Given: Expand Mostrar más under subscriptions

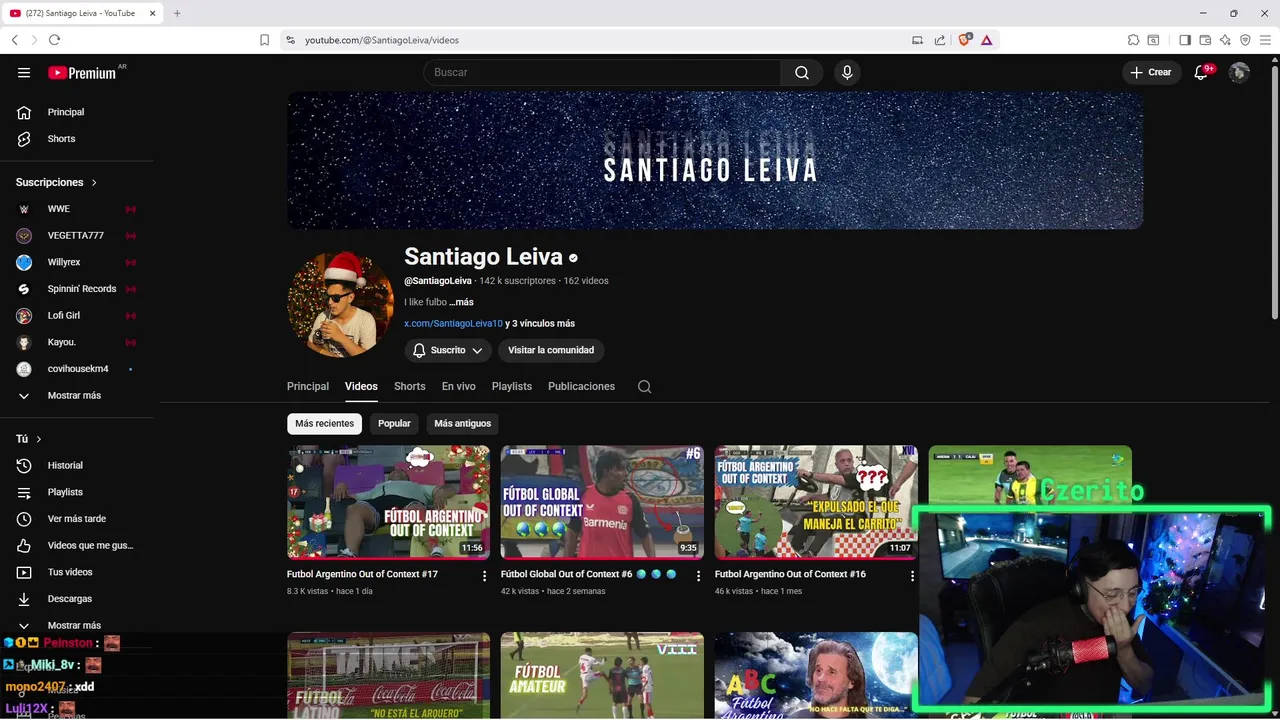Looking at the screenshot, I should [x=76, y=395].
